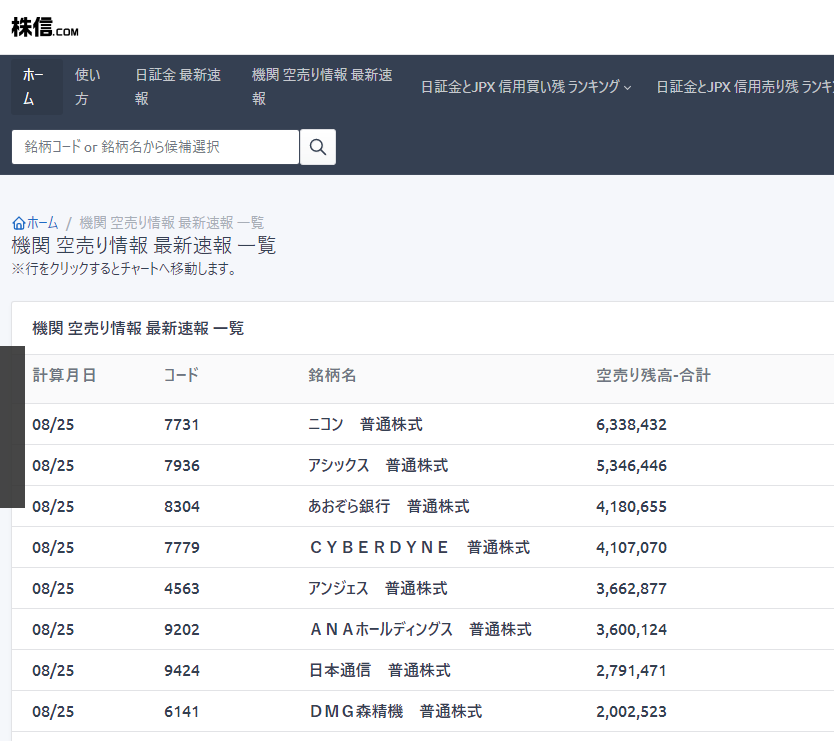Click the home icon in breadcrumb
834x741 pixels.
[18, 223]
